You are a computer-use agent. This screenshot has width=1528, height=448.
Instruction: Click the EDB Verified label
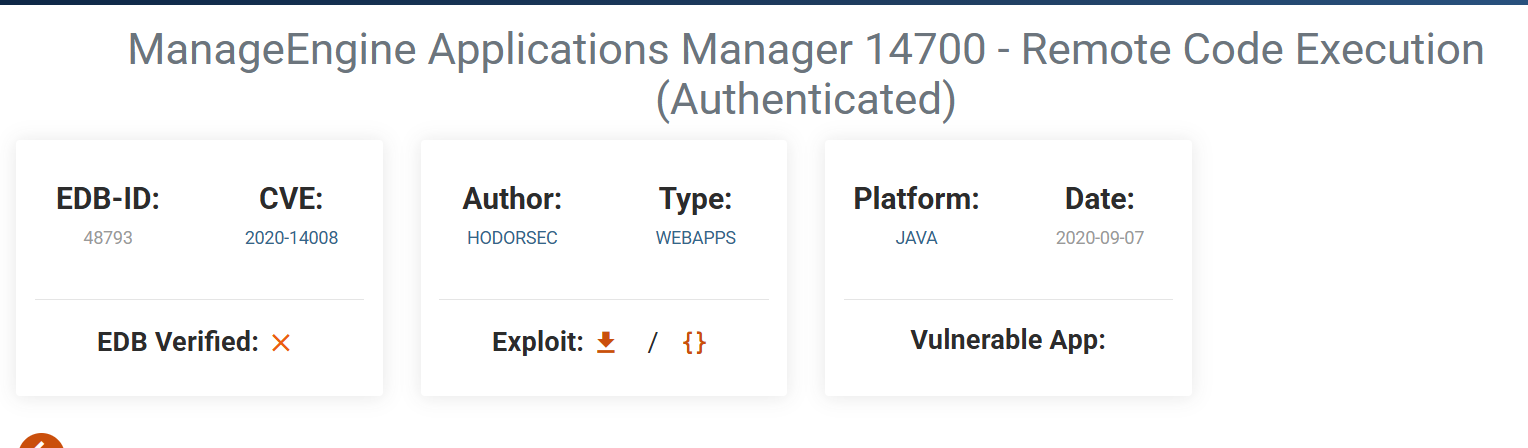tap(178, 342)
